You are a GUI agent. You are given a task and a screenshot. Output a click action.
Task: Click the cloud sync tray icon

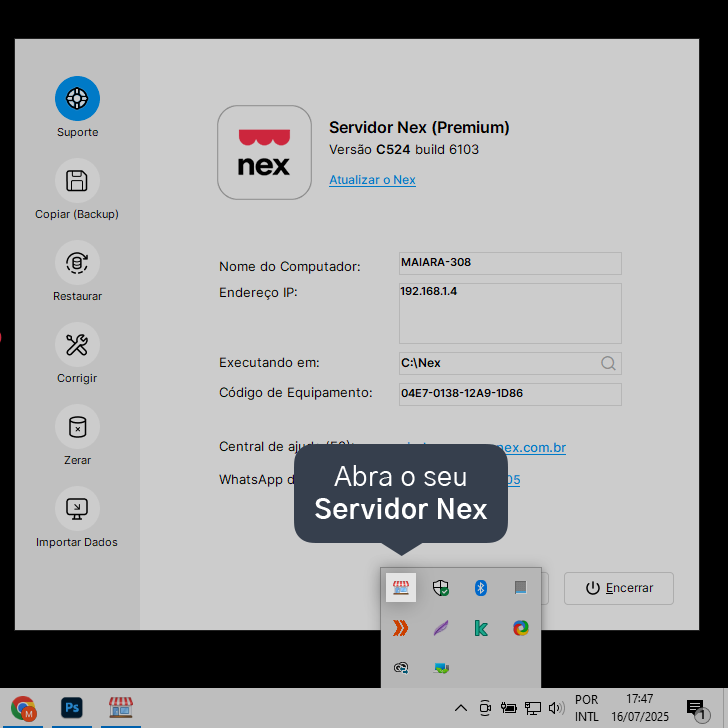tap(401, 668)
